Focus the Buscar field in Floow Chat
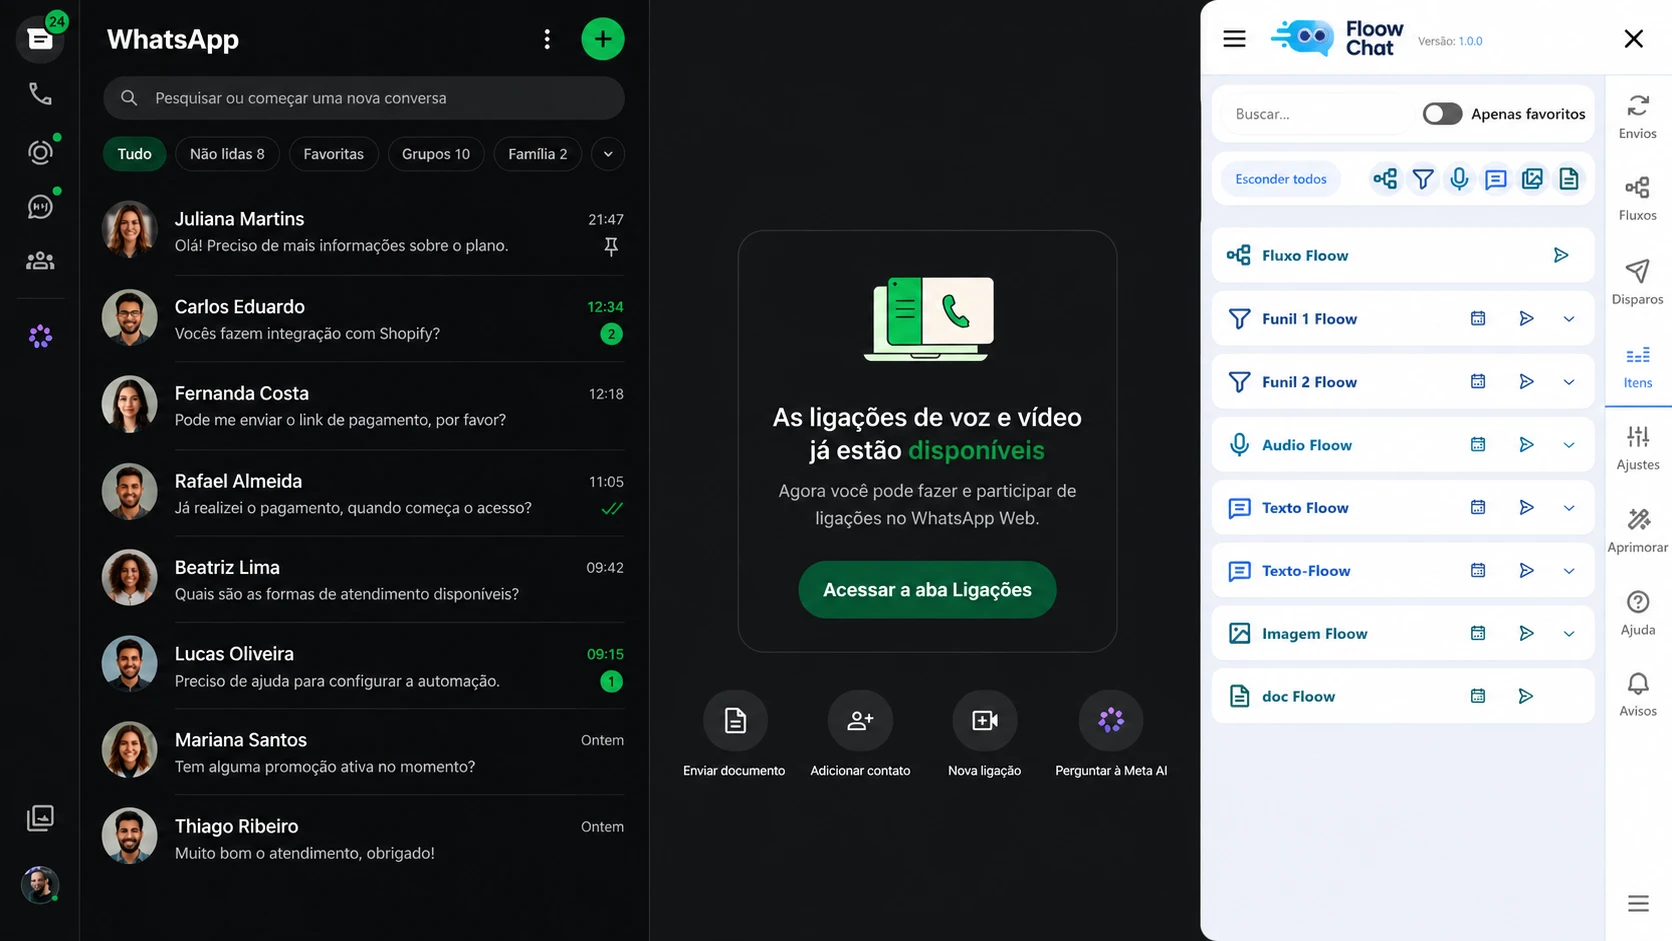 pyautogui.click(x=1316, y=114)
